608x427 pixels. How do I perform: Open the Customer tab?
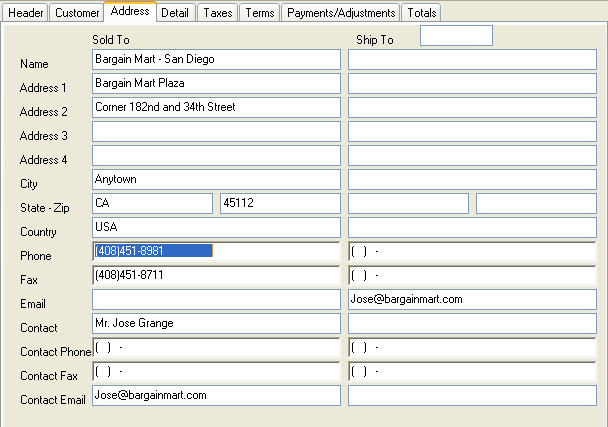tap(77, 13)
